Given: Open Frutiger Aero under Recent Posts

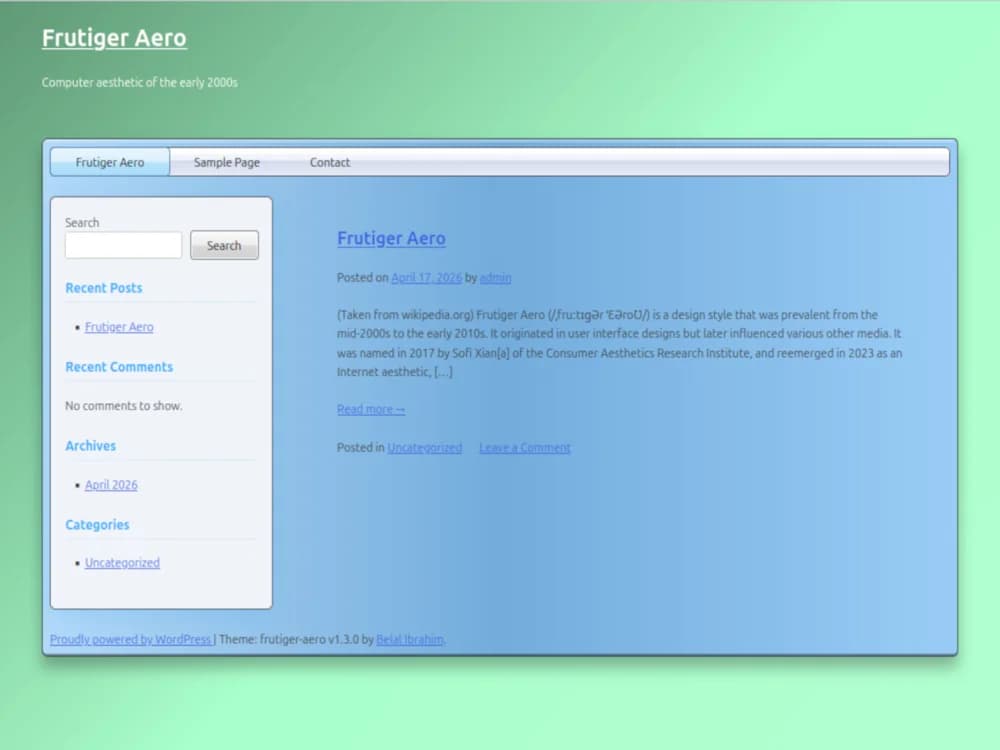Looking at the screenshot, I should 119,327.
